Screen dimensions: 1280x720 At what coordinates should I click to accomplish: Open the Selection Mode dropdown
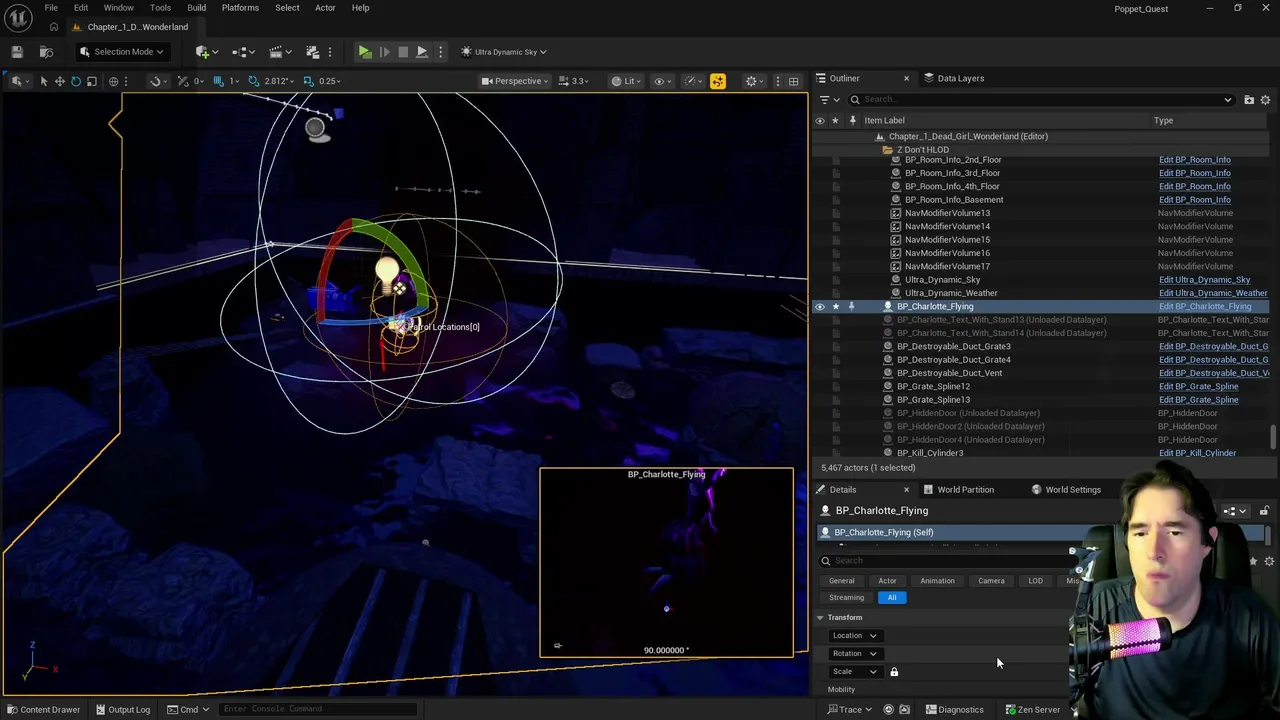tap(121, 52)
